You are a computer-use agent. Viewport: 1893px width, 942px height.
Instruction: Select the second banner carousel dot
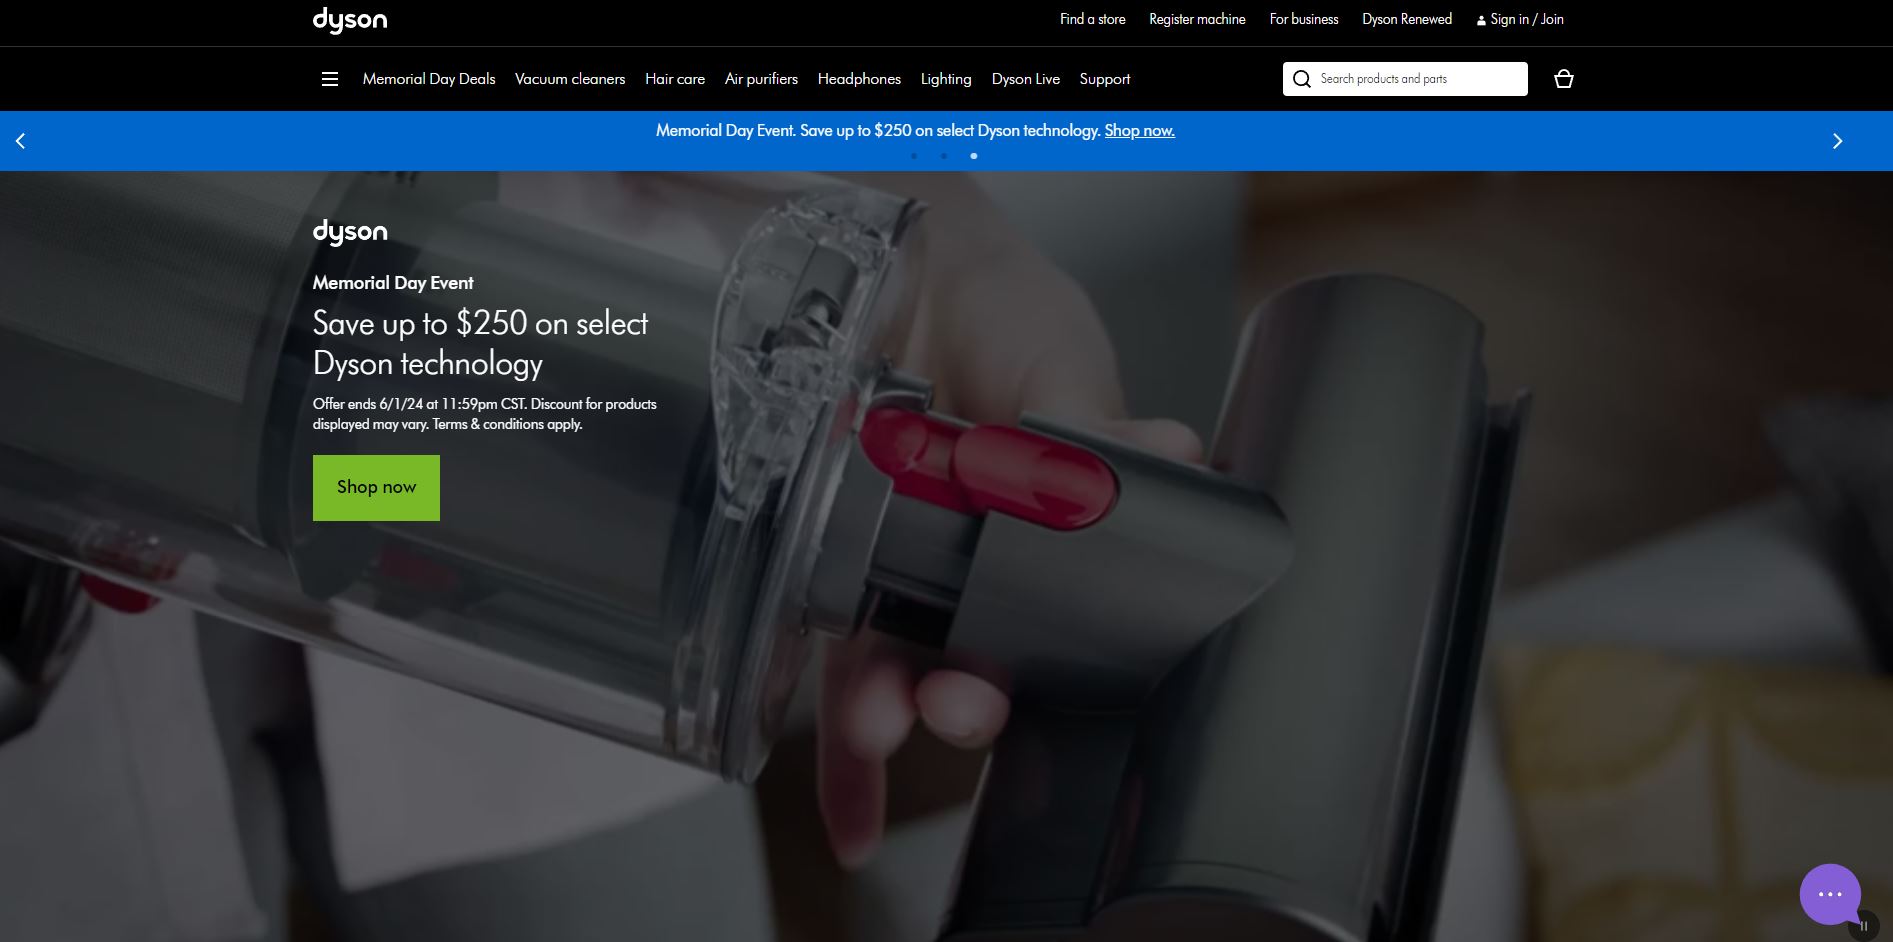click(944, 156)
